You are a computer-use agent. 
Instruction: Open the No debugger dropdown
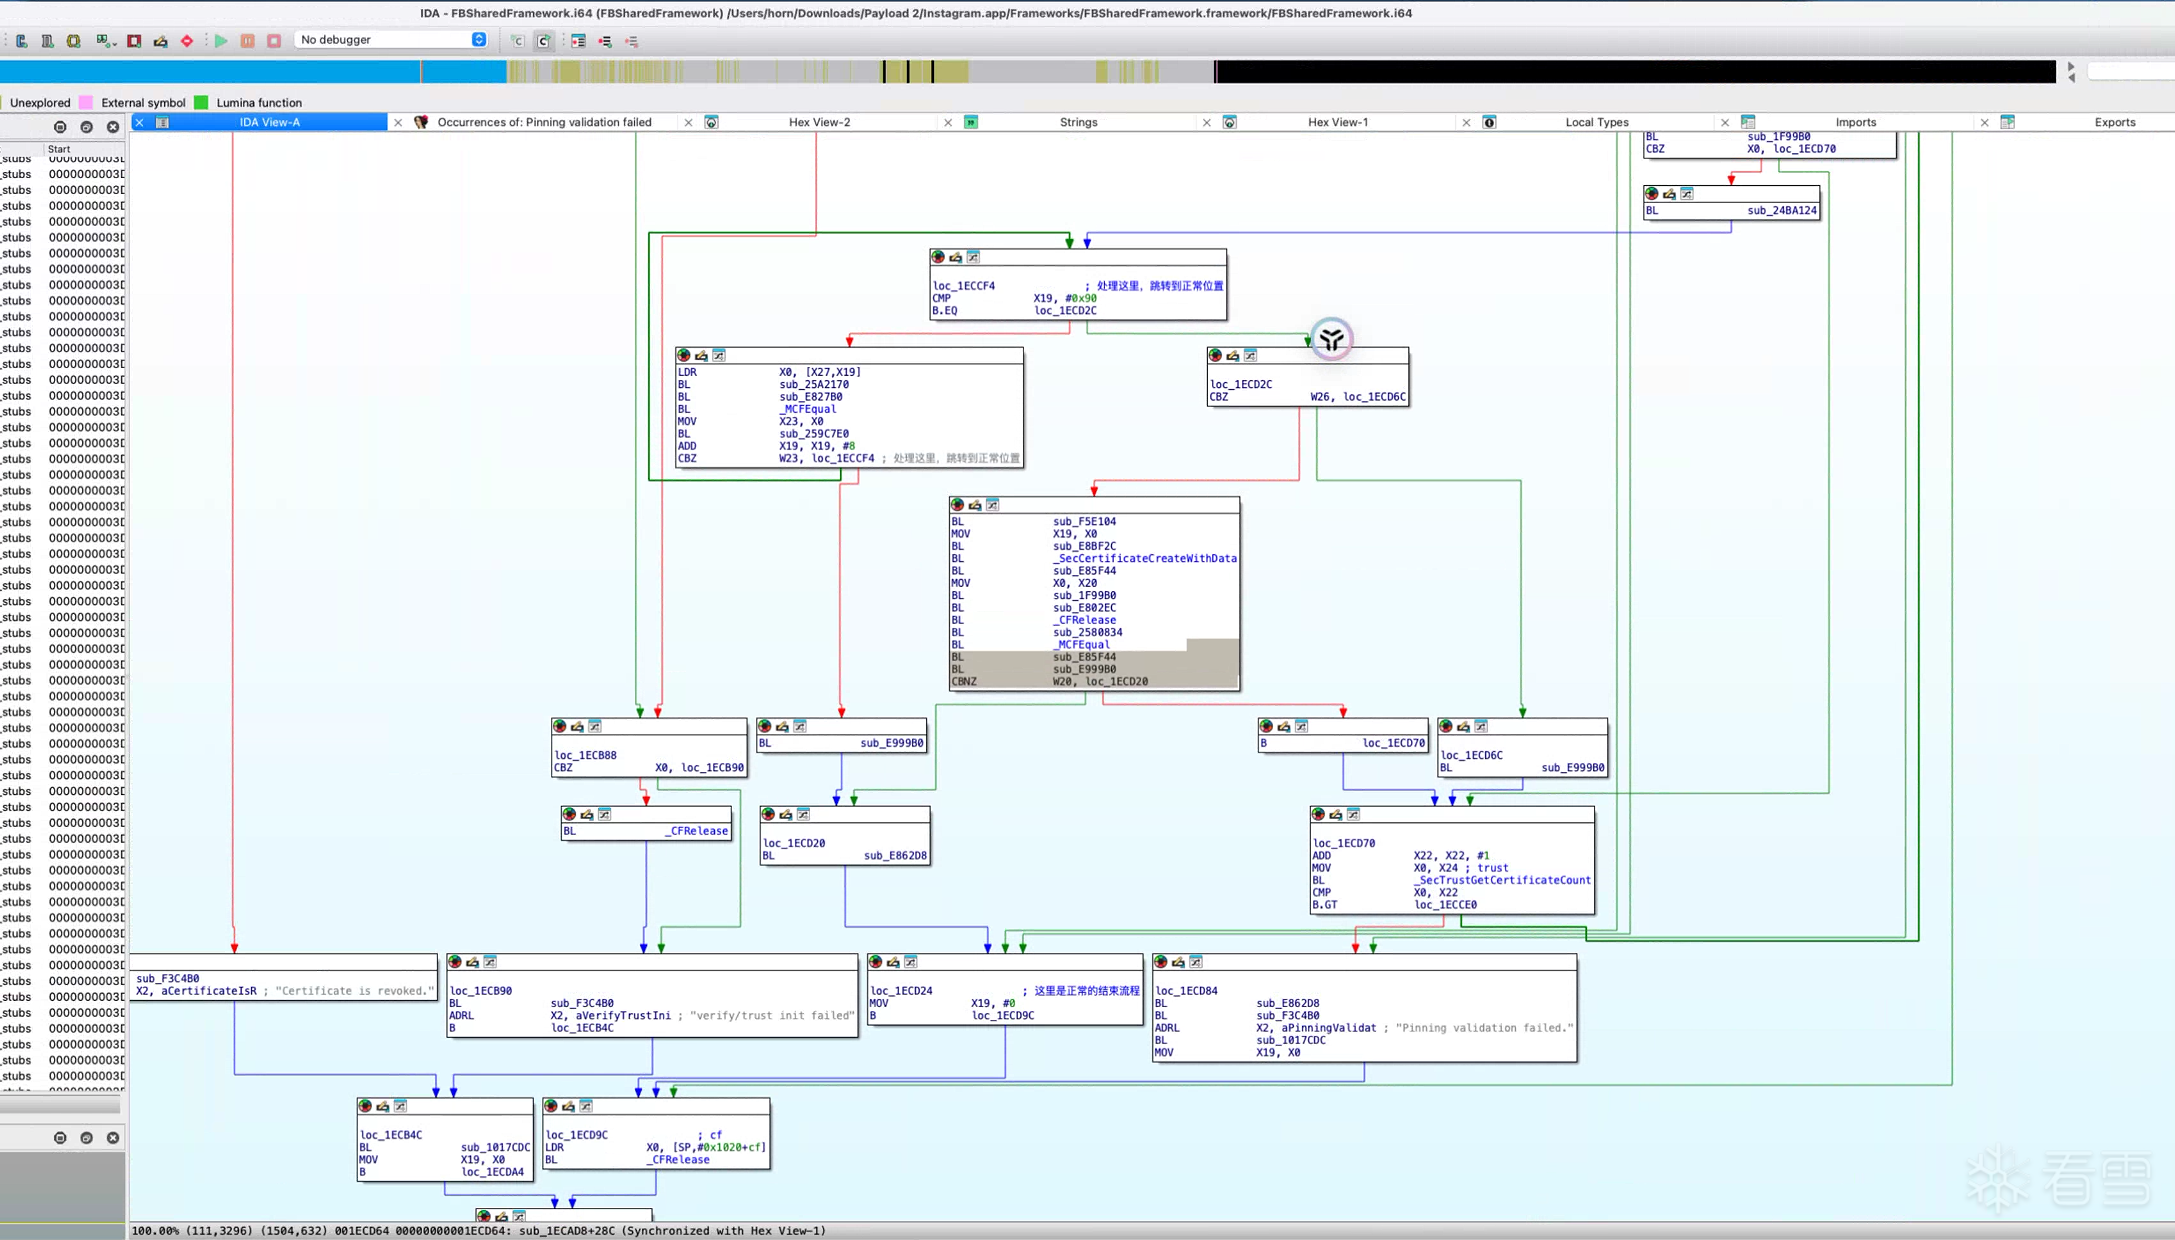point(391,40)
